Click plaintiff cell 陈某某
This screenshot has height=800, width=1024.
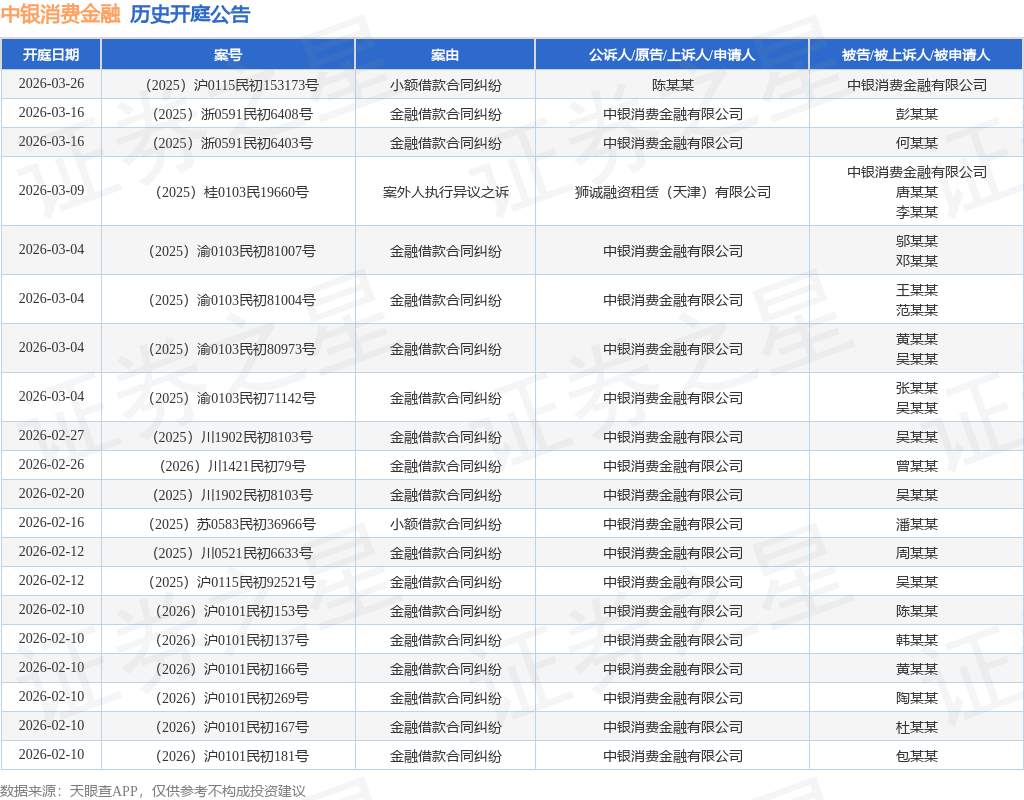tap(673, 85)
